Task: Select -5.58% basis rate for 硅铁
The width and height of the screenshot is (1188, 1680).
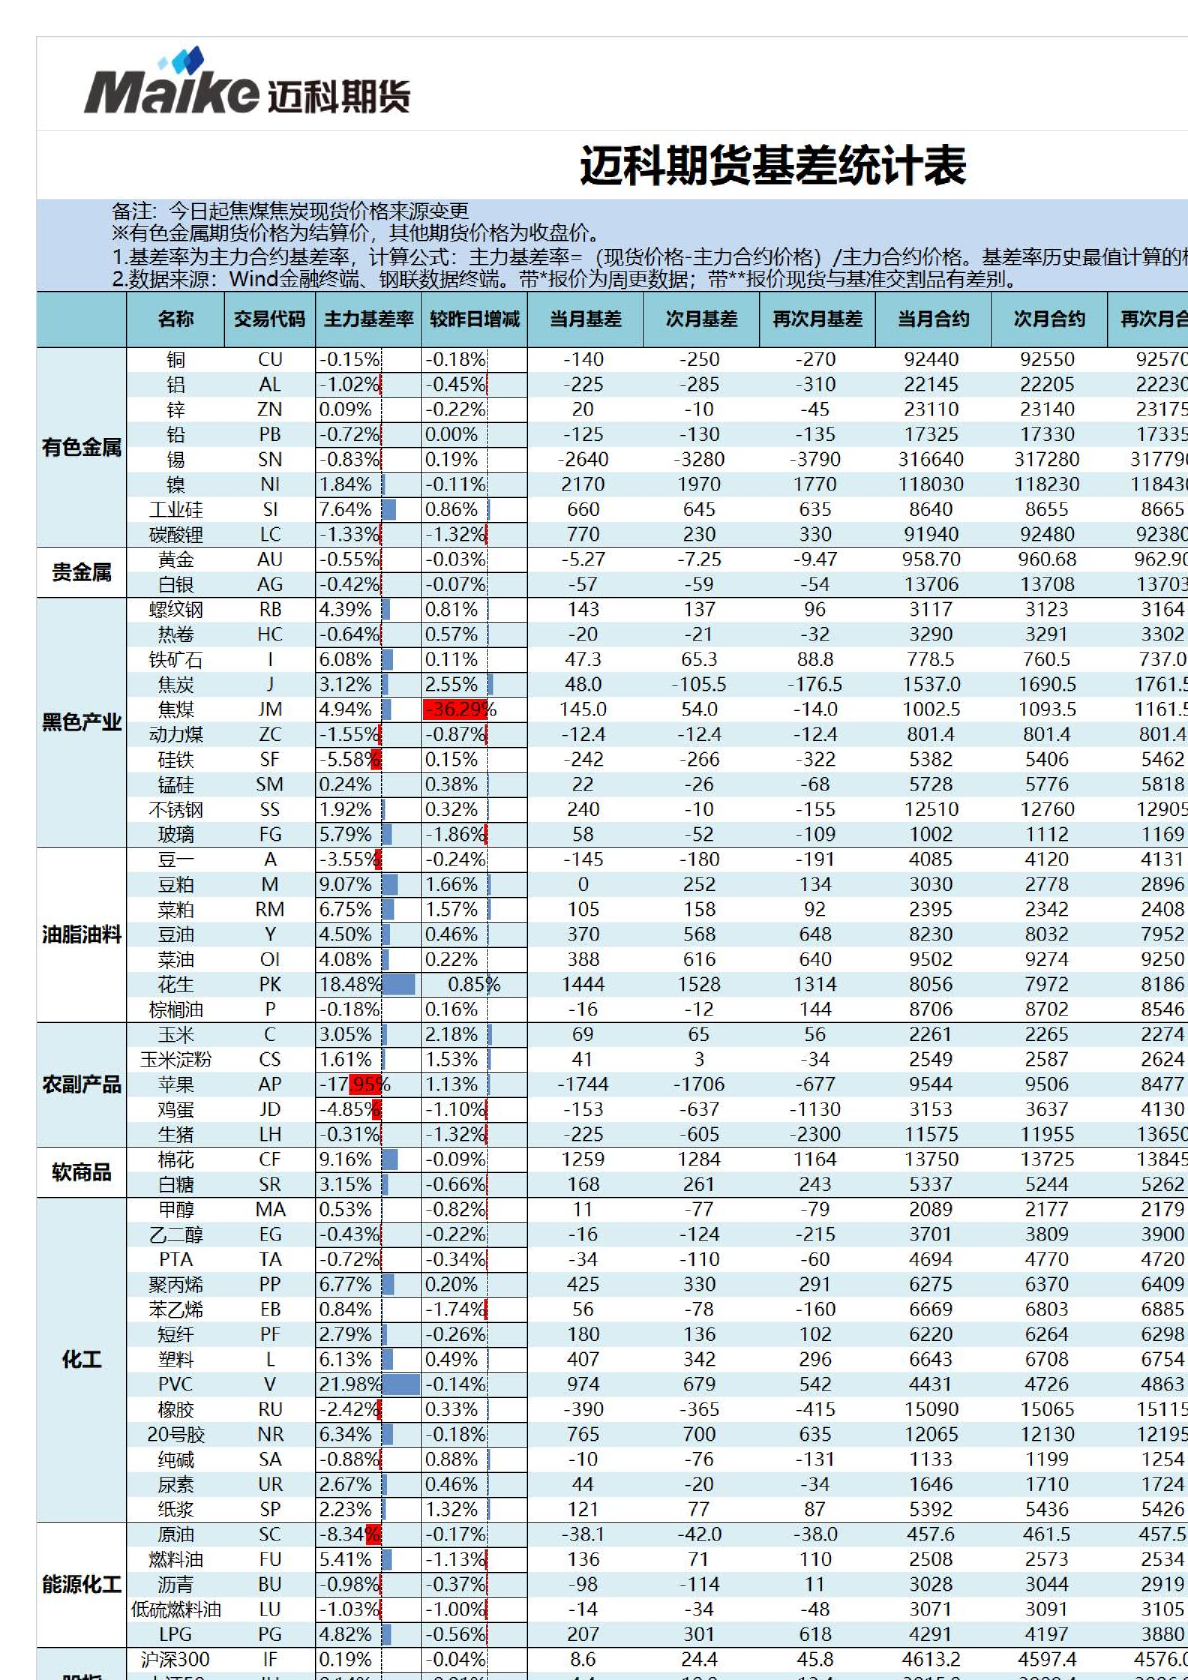Action: pyautogui.click(x=369, y=760)
